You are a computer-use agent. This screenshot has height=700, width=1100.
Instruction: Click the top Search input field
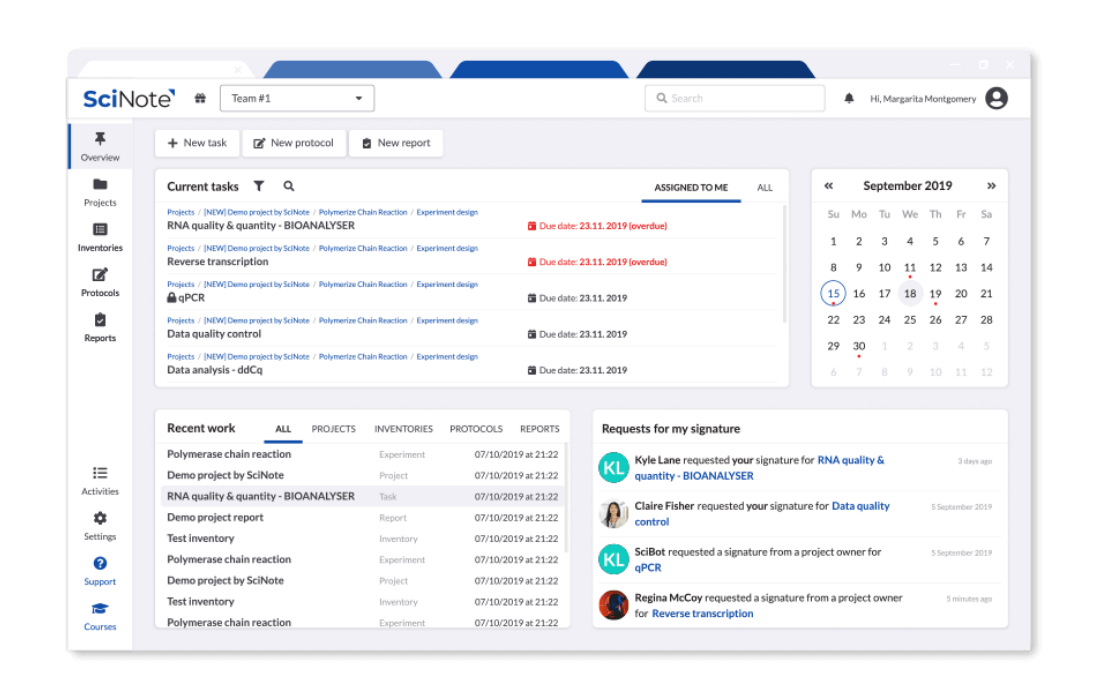[x=735, y=98]
